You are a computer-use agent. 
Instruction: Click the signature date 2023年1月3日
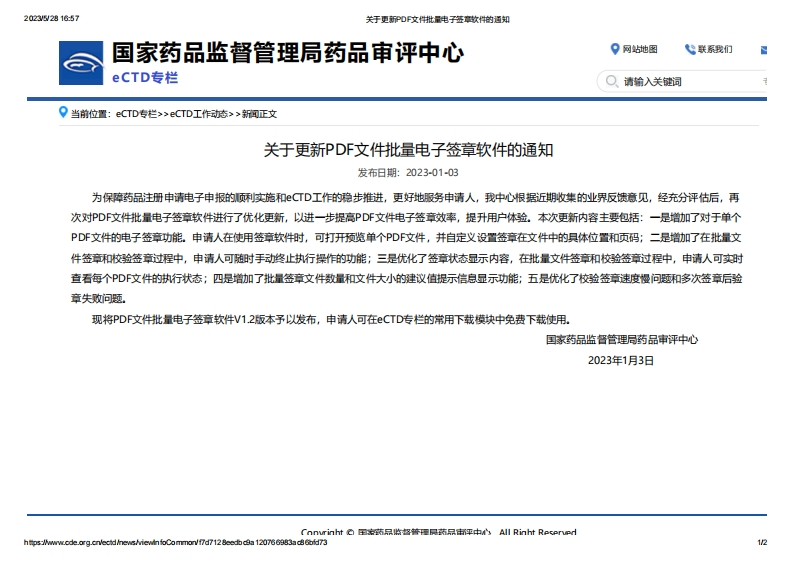pyautogui.click(x=620, y=359)
